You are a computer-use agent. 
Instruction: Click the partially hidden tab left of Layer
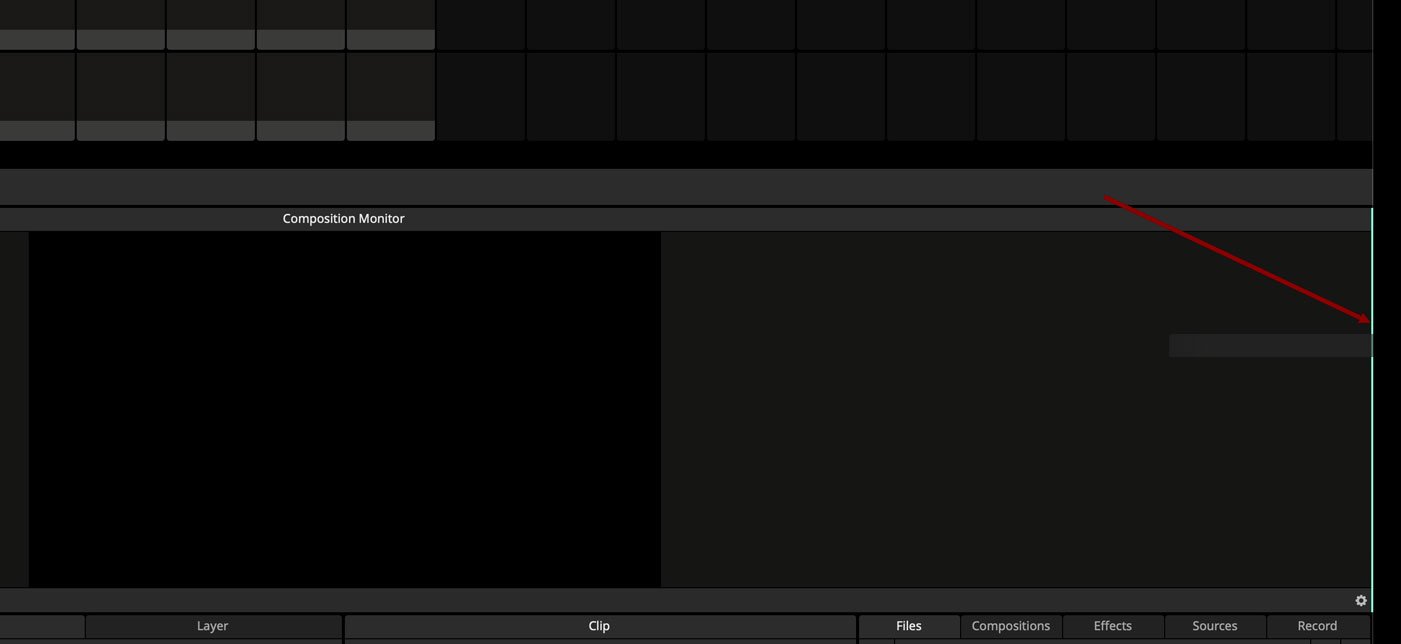click(x=41, y=626)
